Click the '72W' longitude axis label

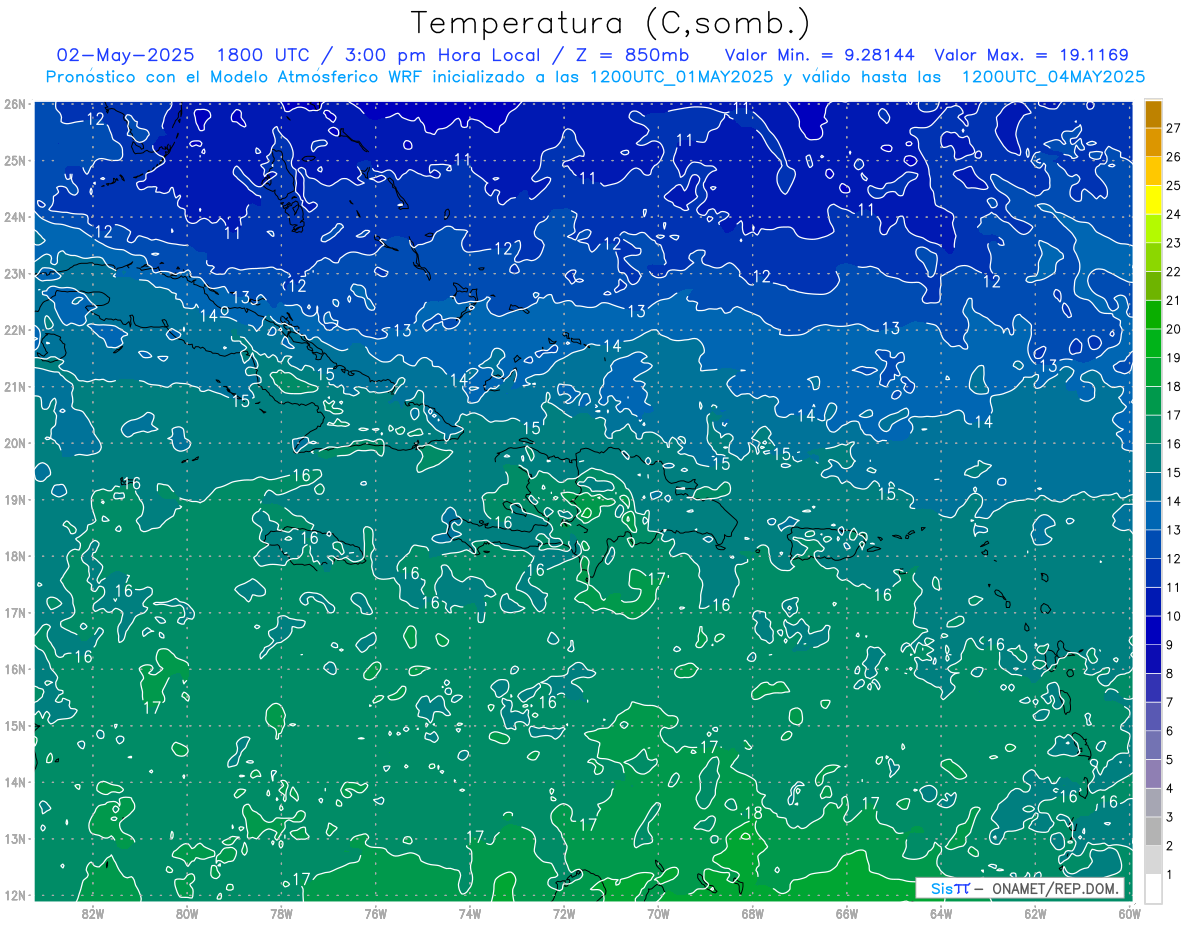coord(564,912)
